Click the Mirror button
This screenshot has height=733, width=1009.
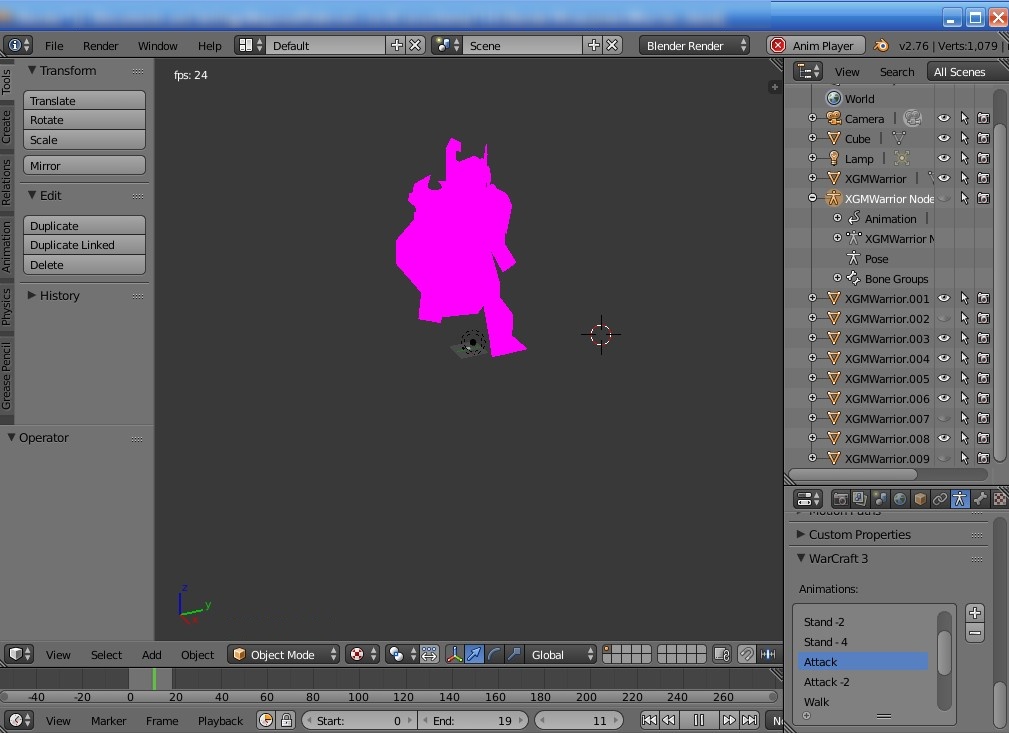click(84, 165)
